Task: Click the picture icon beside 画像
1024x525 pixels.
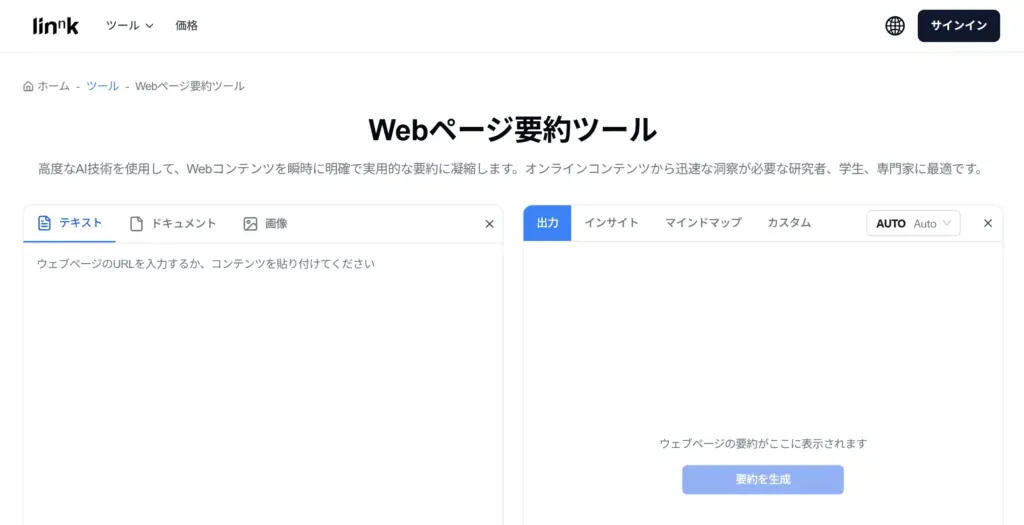Action: pyautogui.click(x=250, y=224)
